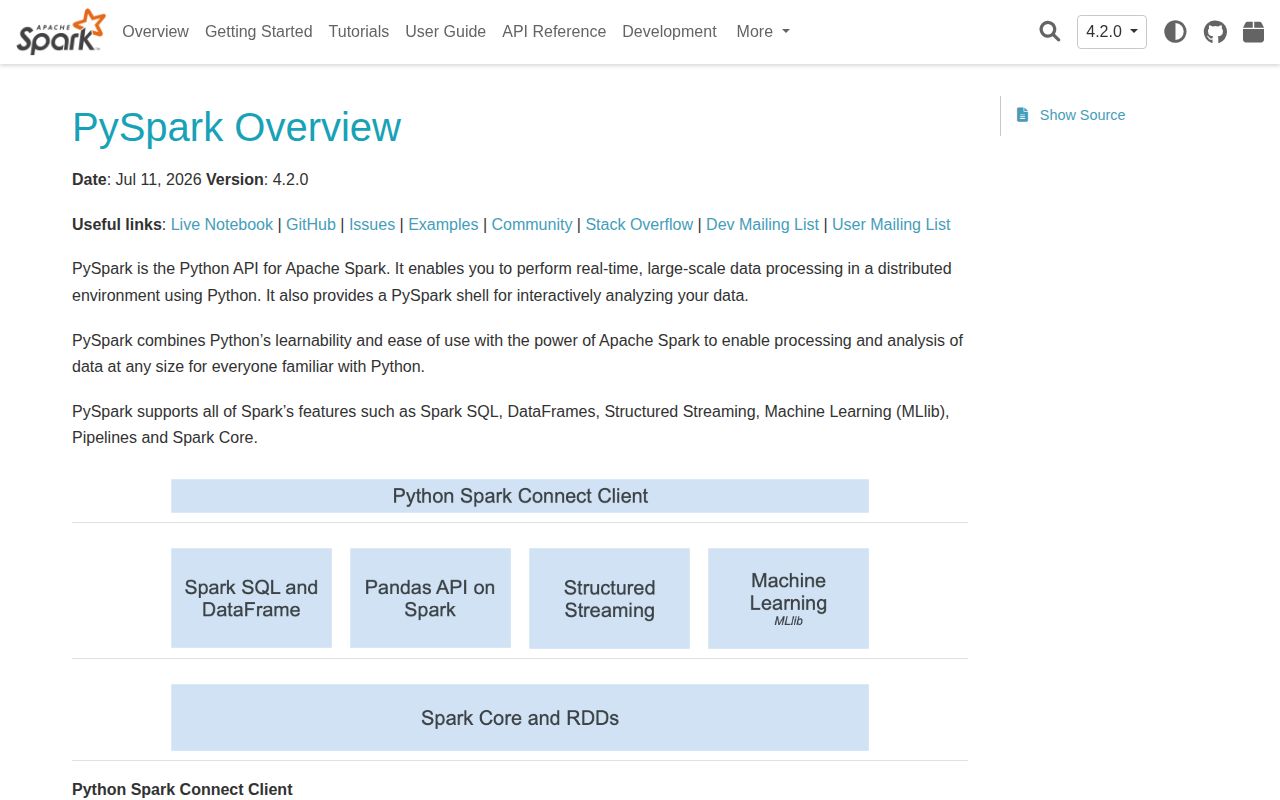Open API Reference in navbar

click(x=554, y=31)
